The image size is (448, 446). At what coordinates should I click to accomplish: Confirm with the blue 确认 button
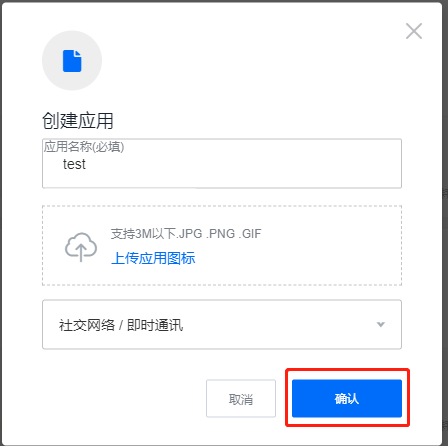347,398
